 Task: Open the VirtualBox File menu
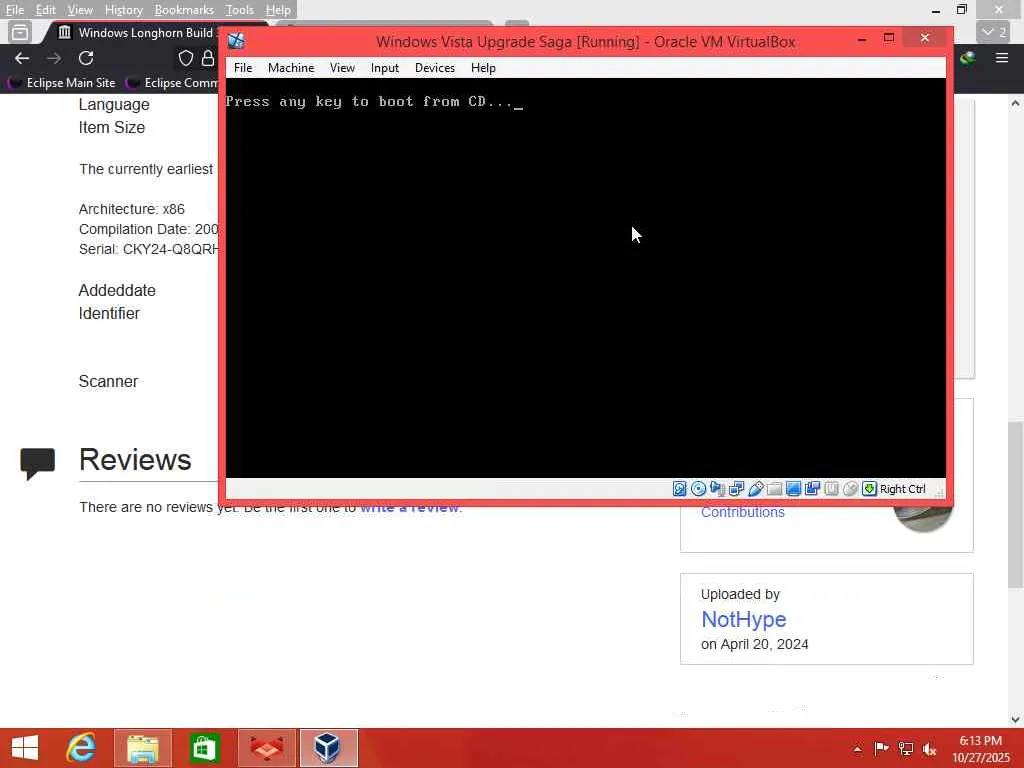coord(243,68)
